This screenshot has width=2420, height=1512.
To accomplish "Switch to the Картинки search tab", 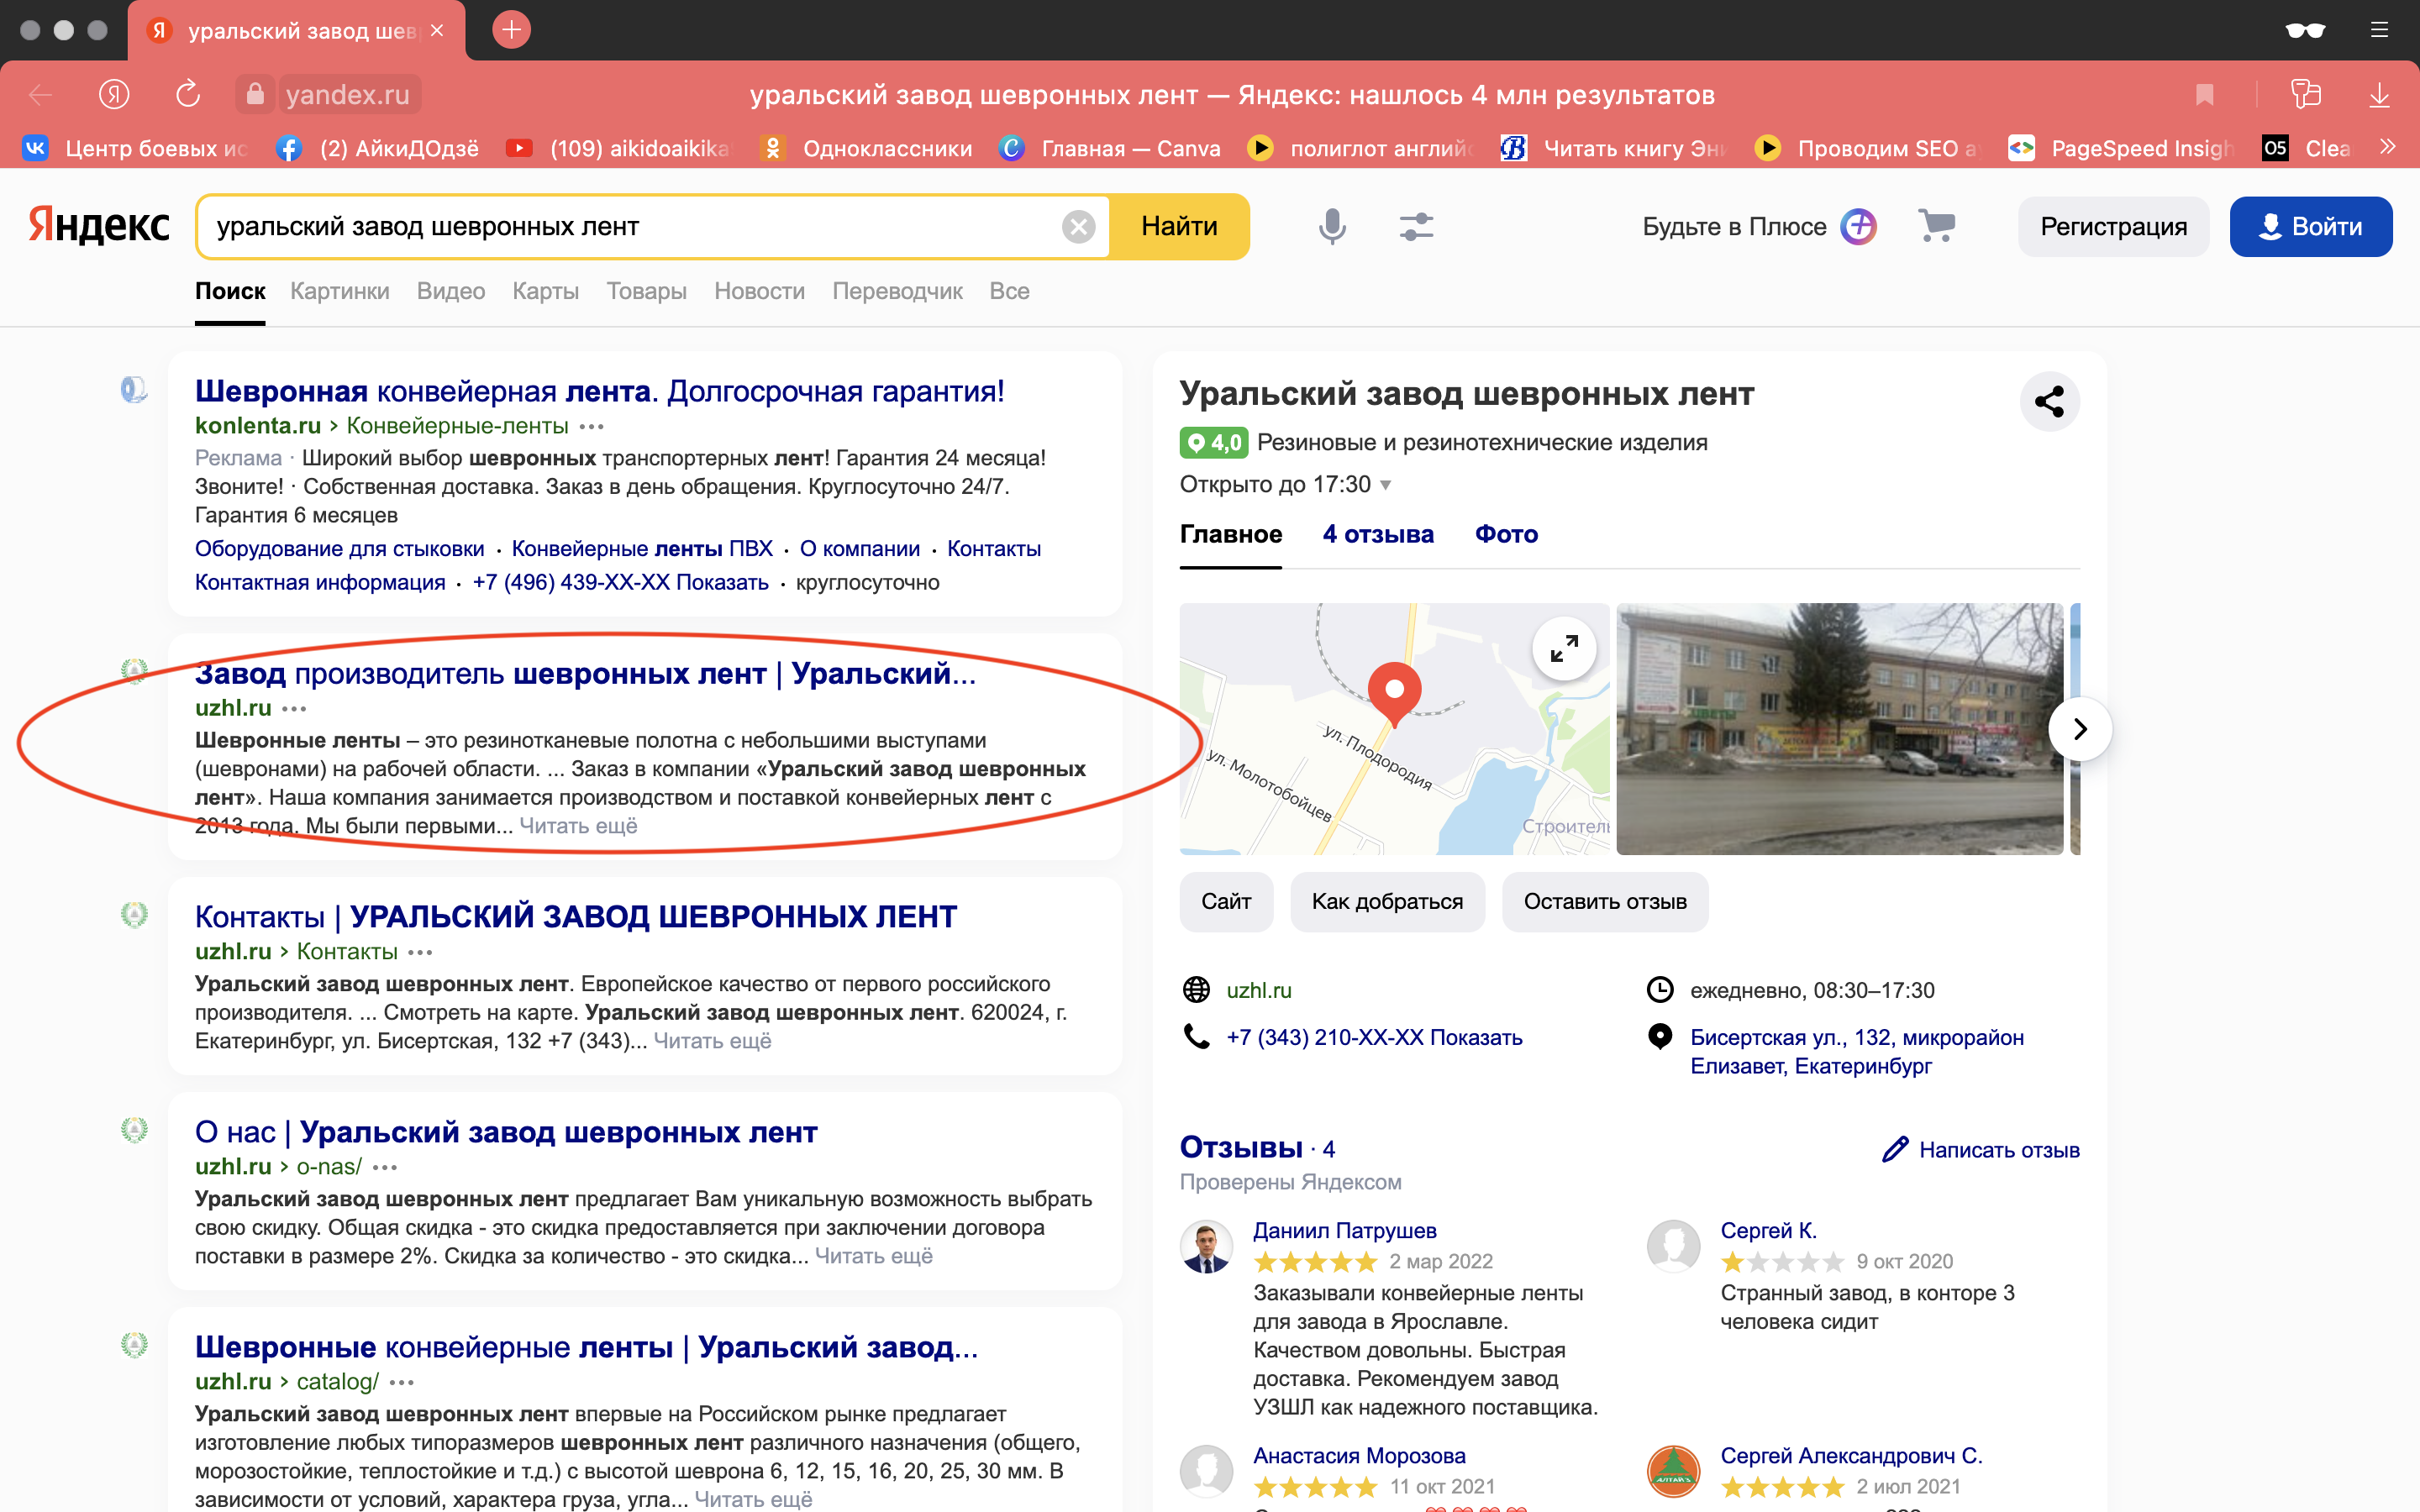I will point(339,291).
